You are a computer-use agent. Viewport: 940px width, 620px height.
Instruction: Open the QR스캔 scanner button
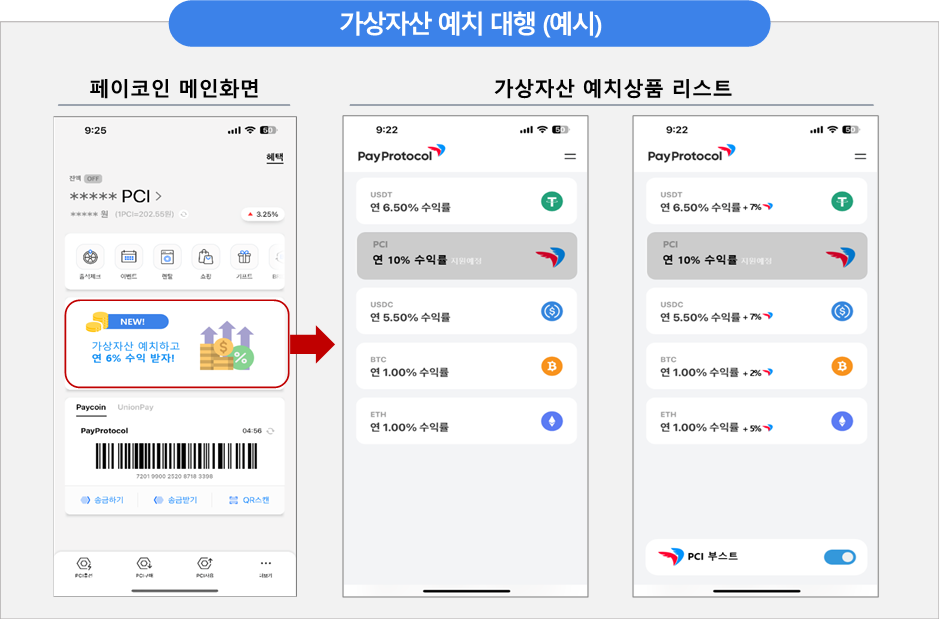[x=249, y=500]
